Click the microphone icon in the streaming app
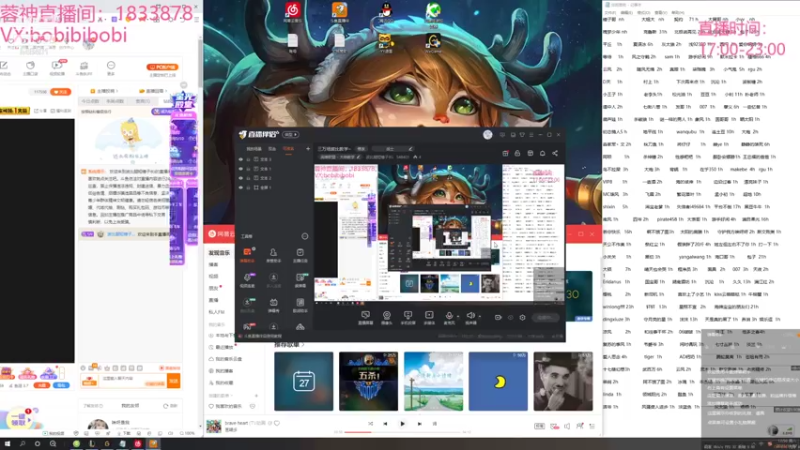This screenshot has width=800, height=450. [x=449, y=316]
